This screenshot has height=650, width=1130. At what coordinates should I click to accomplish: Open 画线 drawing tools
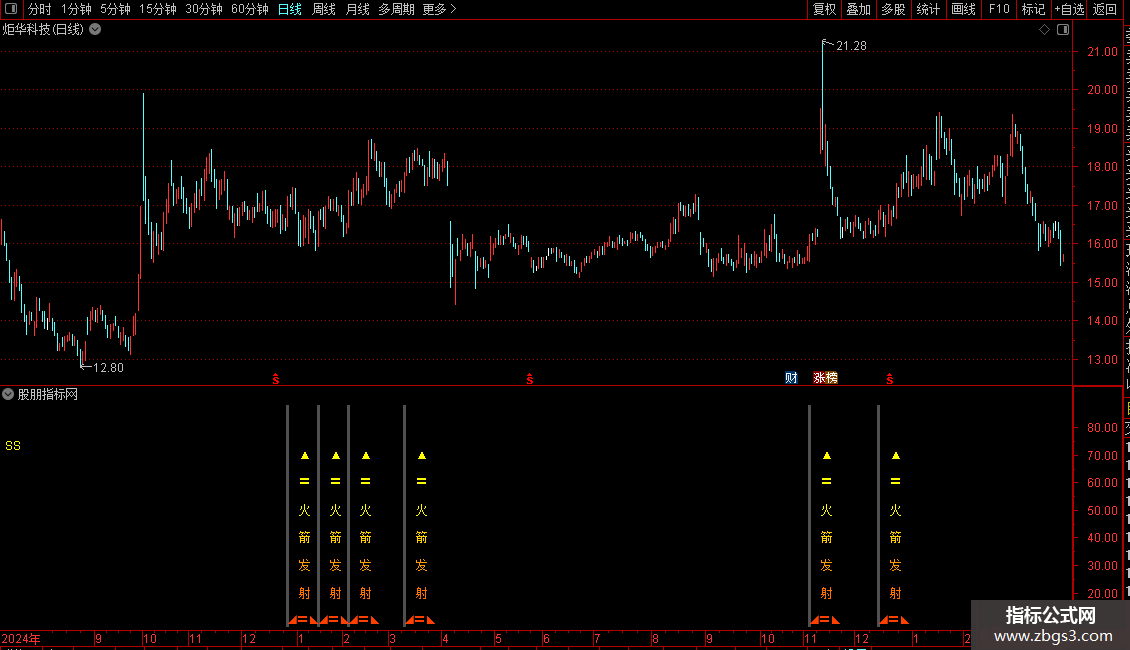click(x=963, y=9)
